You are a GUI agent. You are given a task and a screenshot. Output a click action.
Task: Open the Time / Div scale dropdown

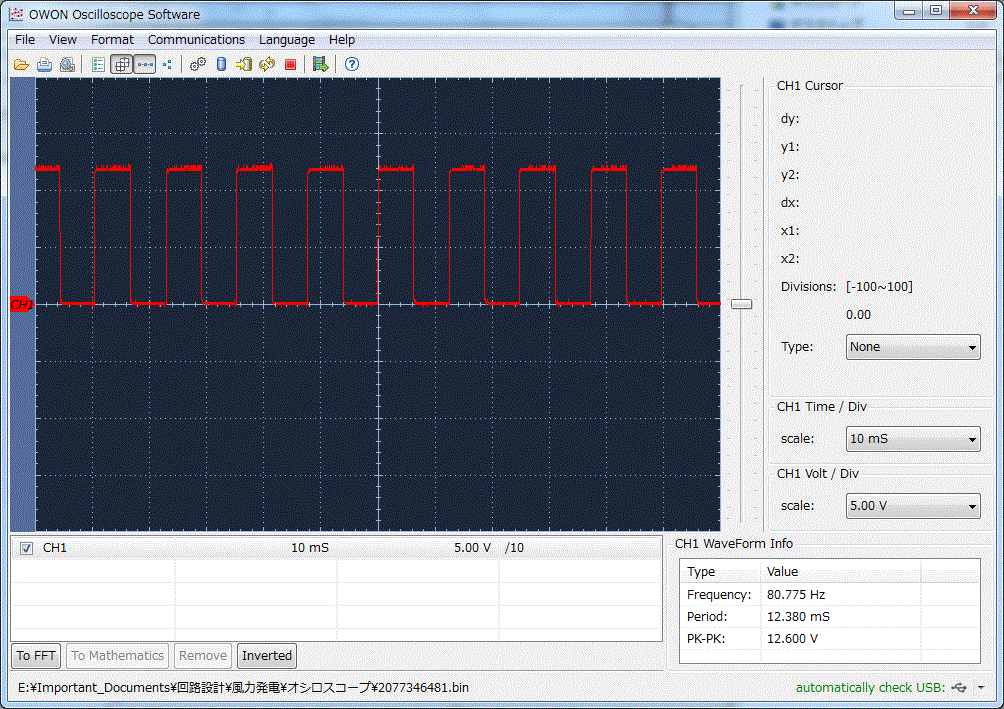point(912,439)
